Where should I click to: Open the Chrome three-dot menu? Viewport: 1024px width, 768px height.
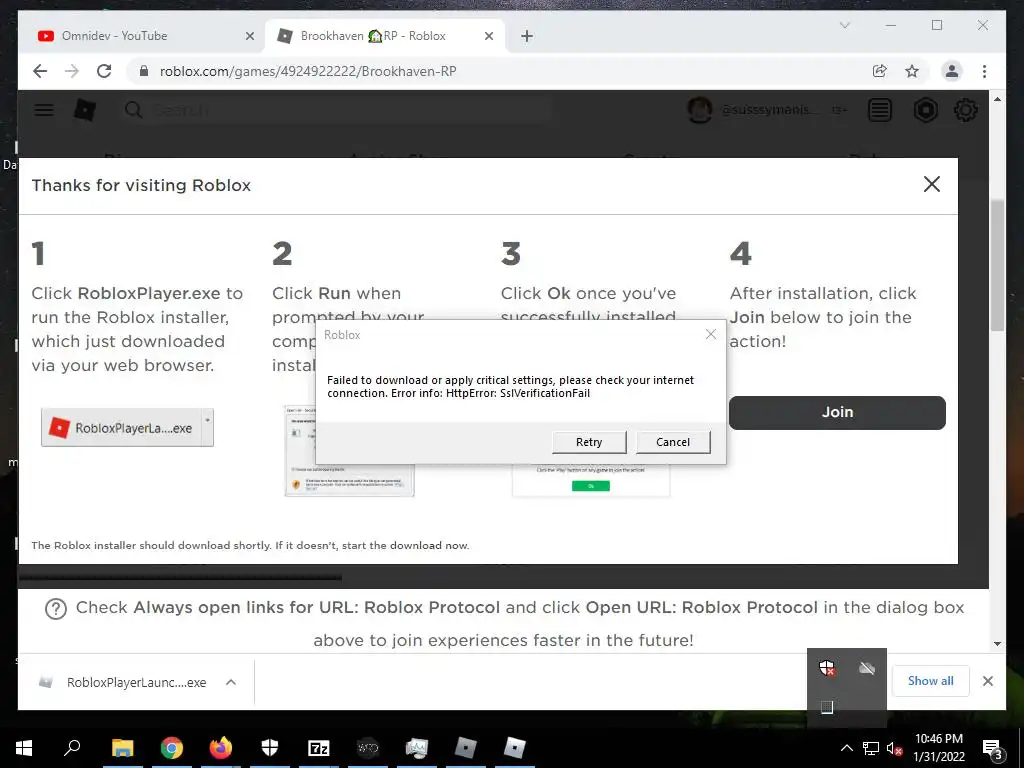point(984,71)
